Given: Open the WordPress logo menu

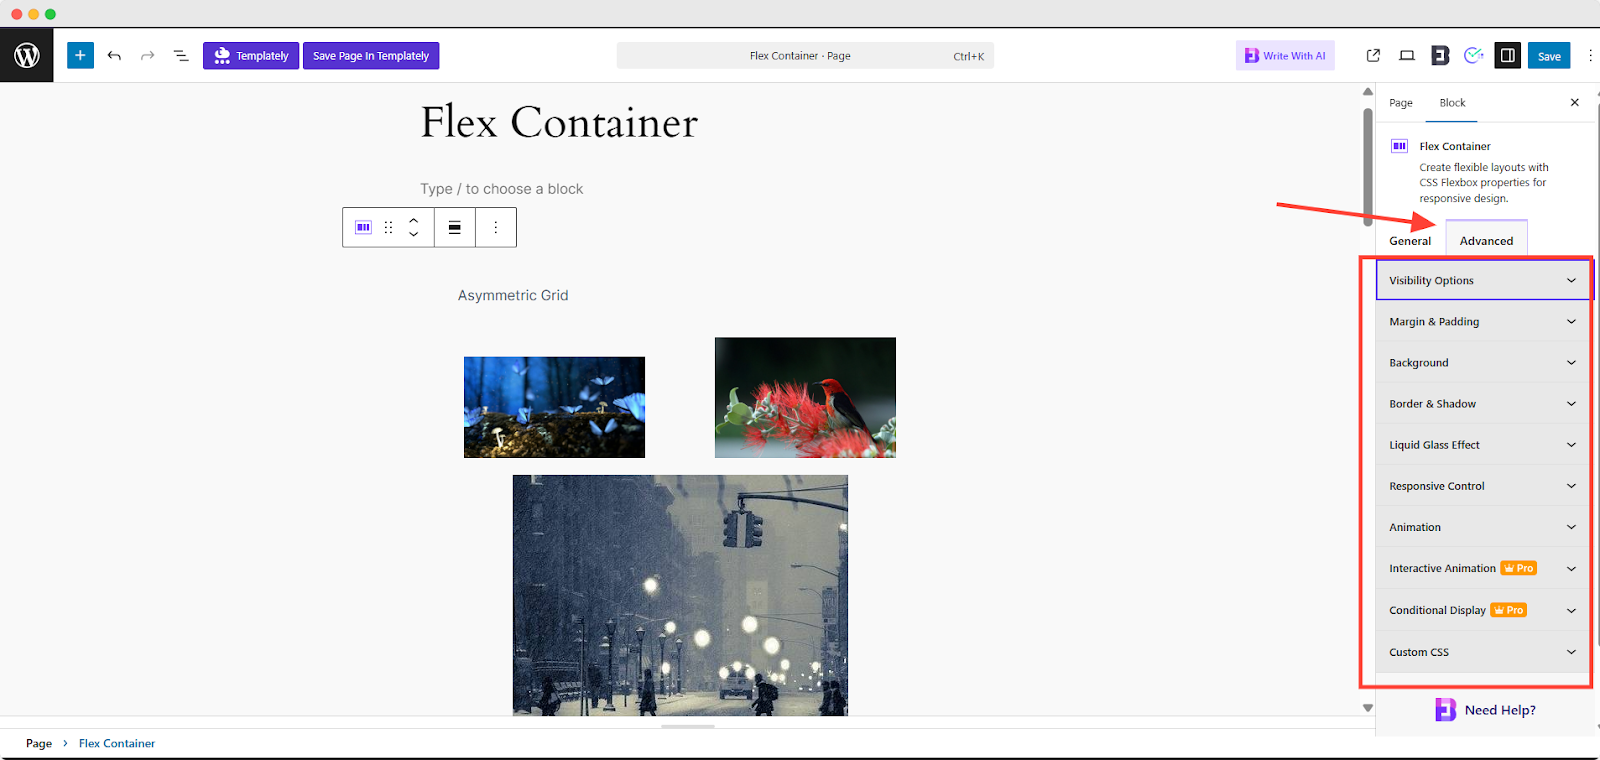Looking at the screenshot, I should [27, 55].
